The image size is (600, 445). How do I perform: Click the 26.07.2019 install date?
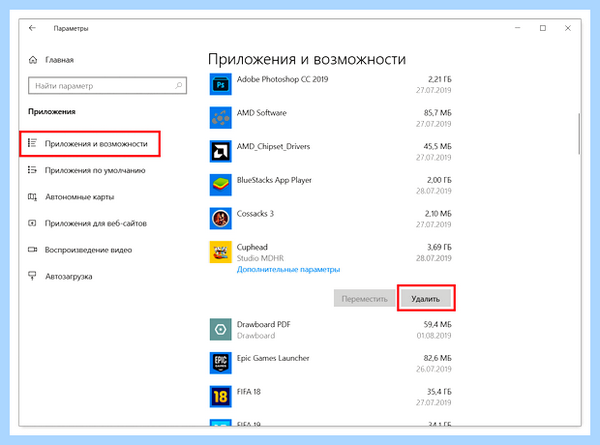[434, 369]
